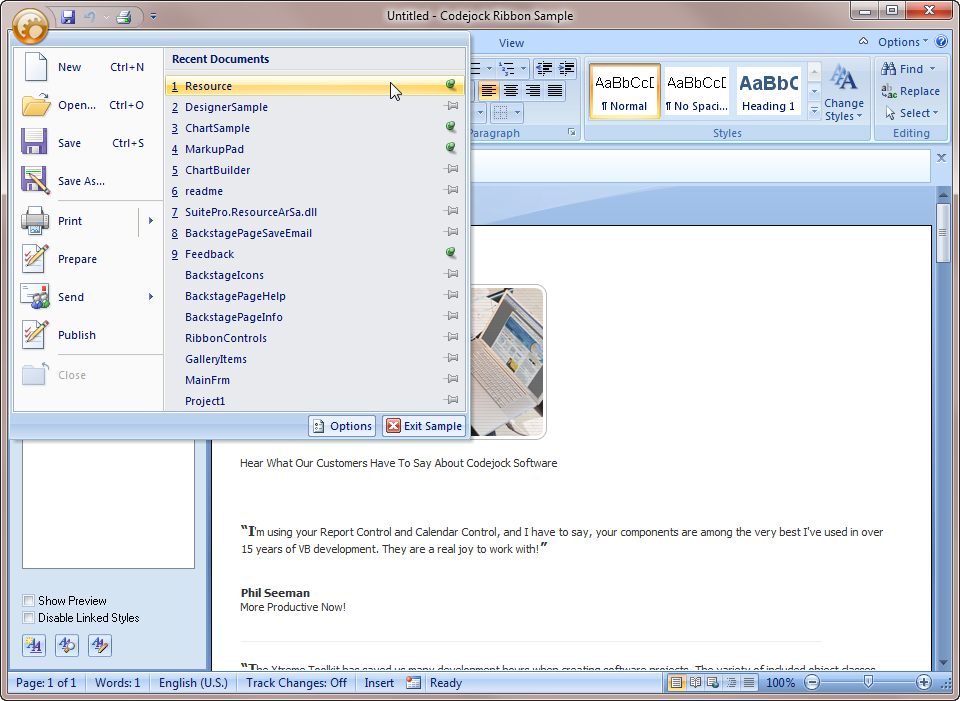Switch to Web Layout view icon
Image resolution: width=960 pixels, height=701 pixels.
pos(713,682)
